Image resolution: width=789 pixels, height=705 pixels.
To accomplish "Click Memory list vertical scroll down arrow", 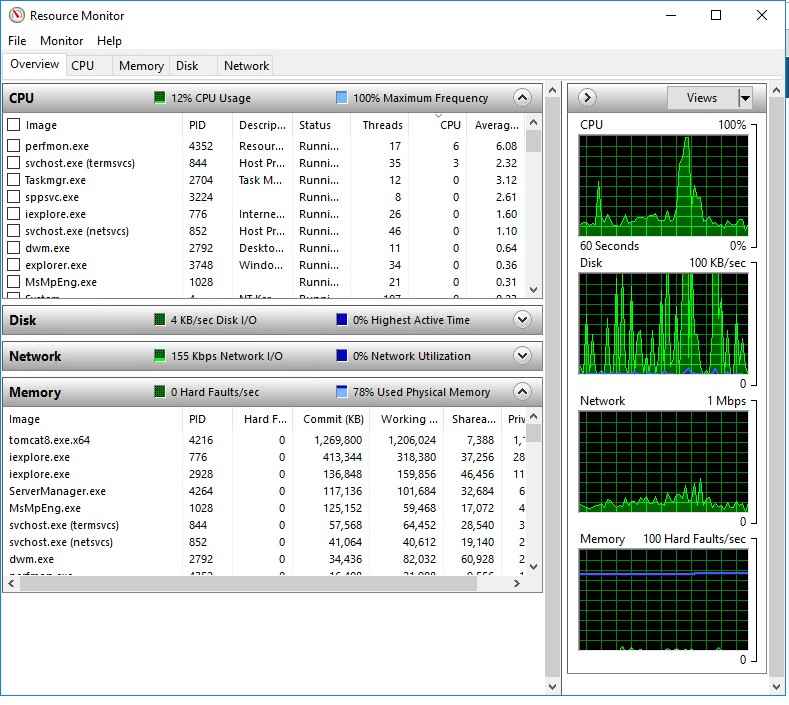I will tap(534, 567).
